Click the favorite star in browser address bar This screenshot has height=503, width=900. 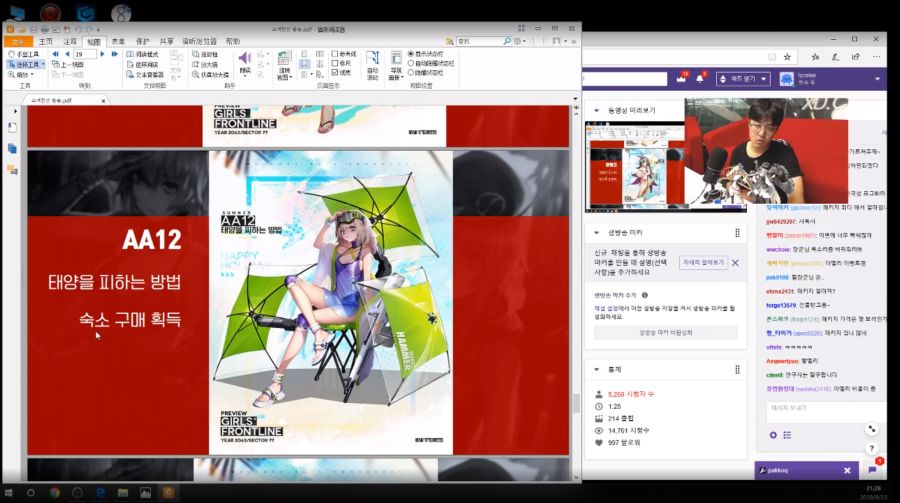pos(787,57)
